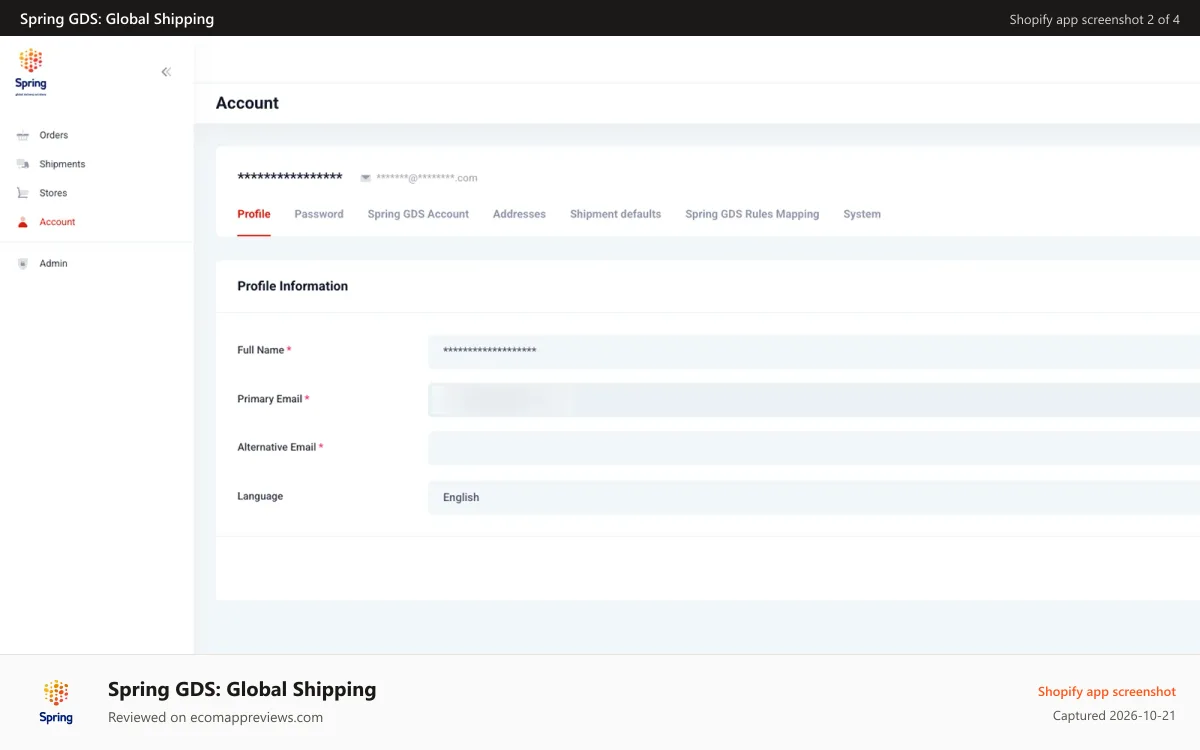Click the Shipments truck icon
1200x750 pixels.
[x=22, y=164]
